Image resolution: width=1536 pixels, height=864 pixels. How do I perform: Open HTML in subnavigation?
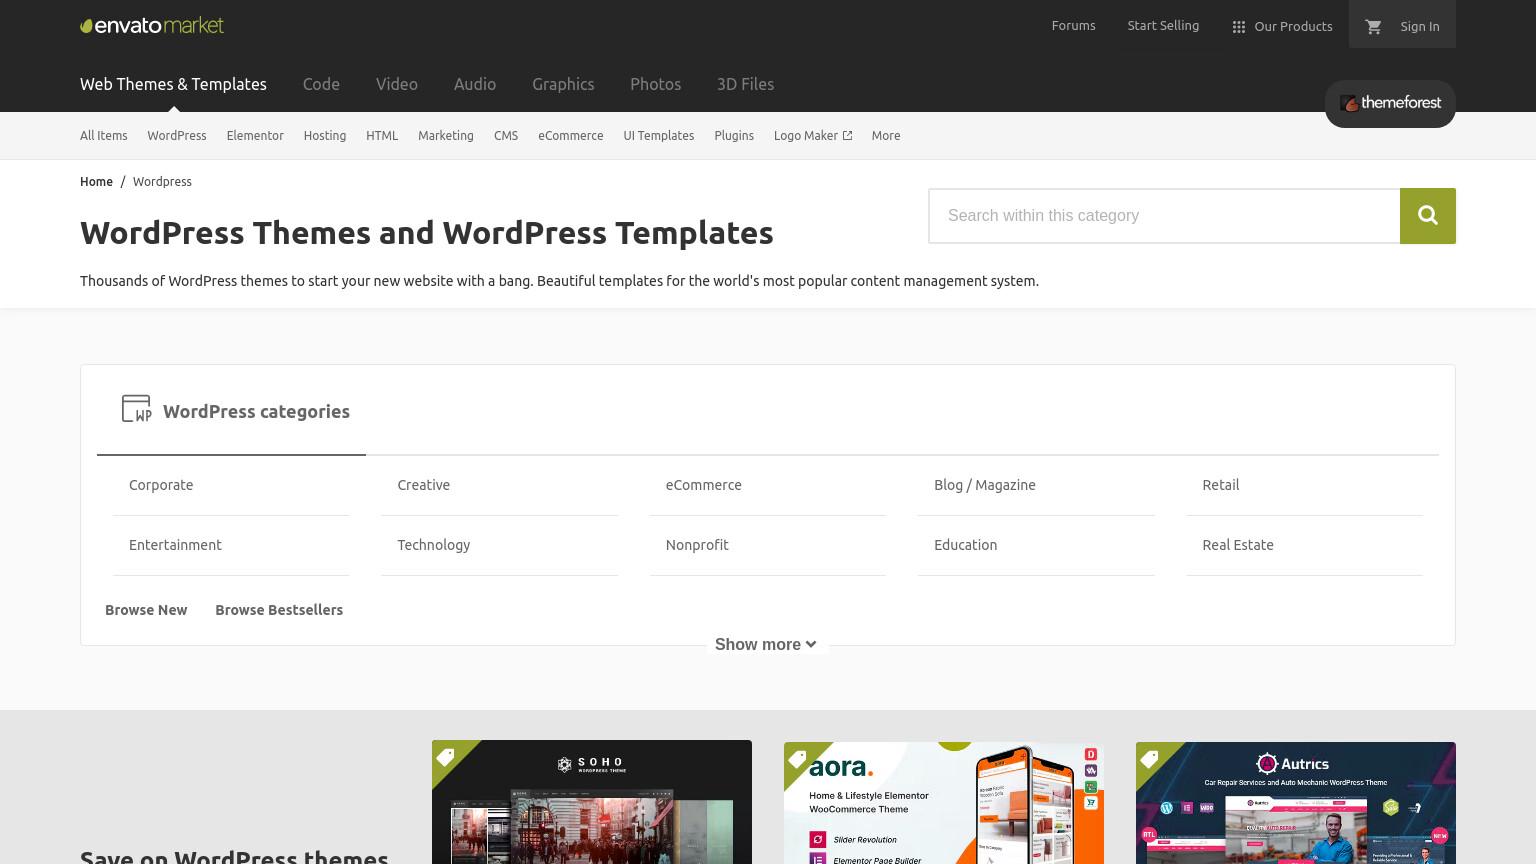tap(382, 136)
